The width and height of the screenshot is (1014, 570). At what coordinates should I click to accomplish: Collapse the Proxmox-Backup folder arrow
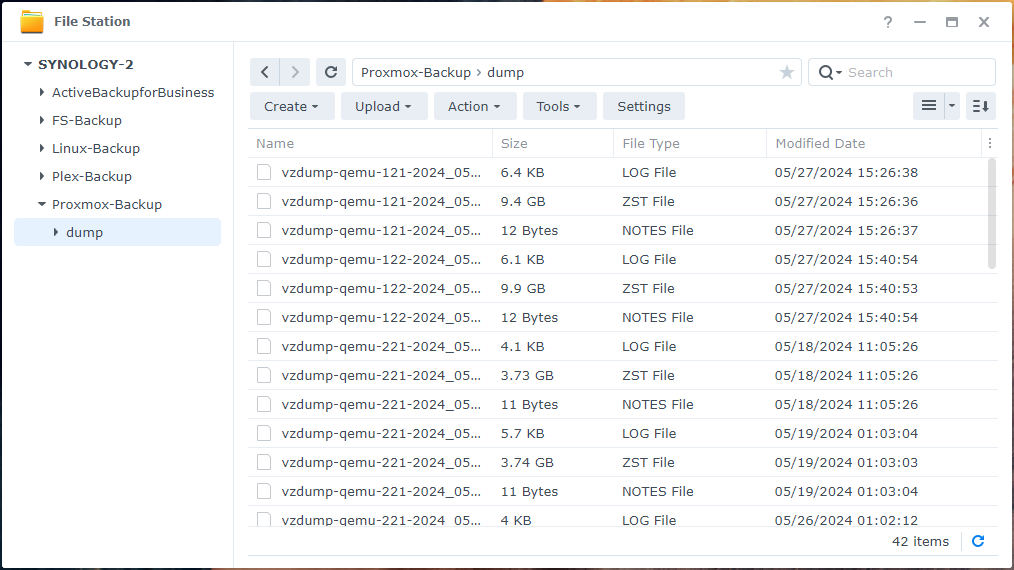pos(41,204)
